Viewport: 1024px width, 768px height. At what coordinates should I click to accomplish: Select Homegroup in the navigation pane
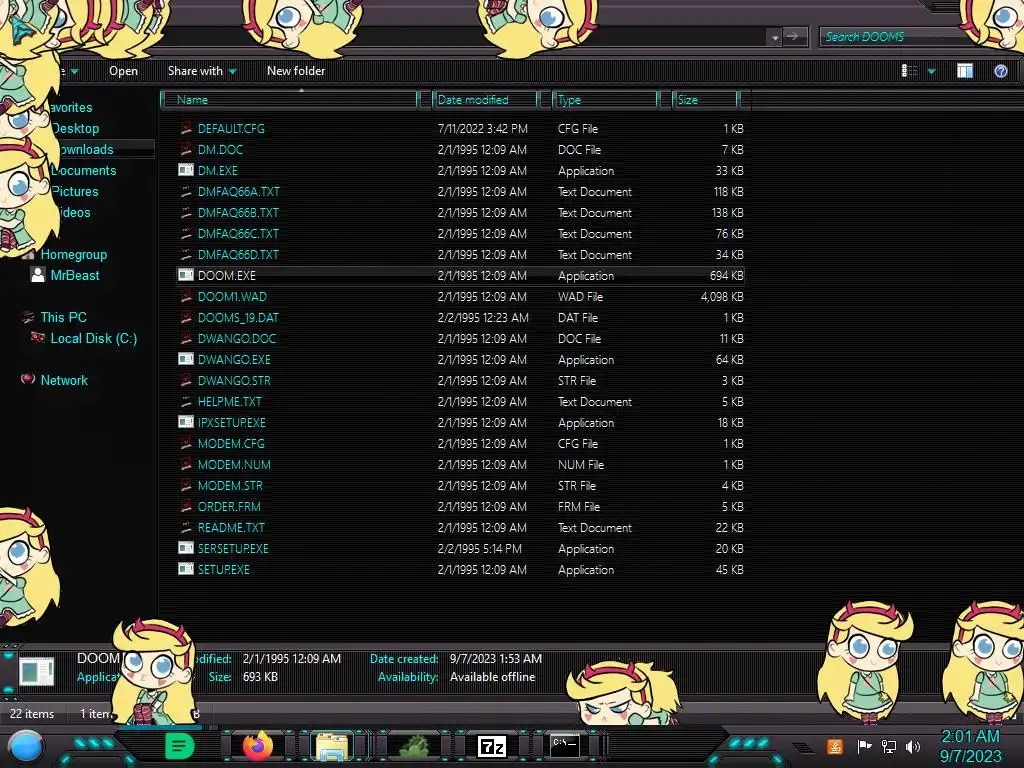[x=74, y=254]
